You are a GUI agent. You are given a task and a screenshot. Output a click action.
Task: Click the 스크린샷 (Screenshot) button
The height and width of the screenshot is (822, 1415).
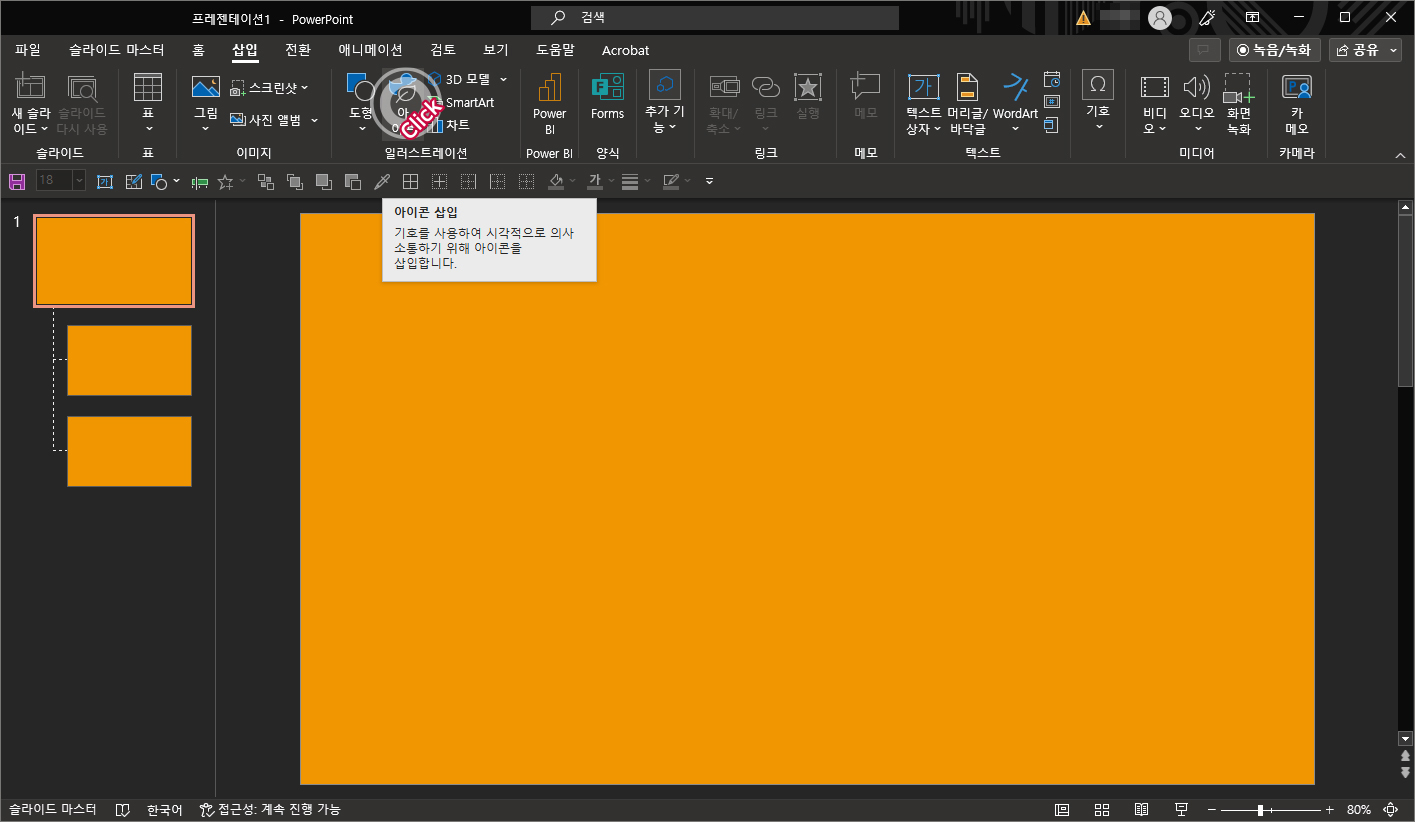tap(270, 88)
